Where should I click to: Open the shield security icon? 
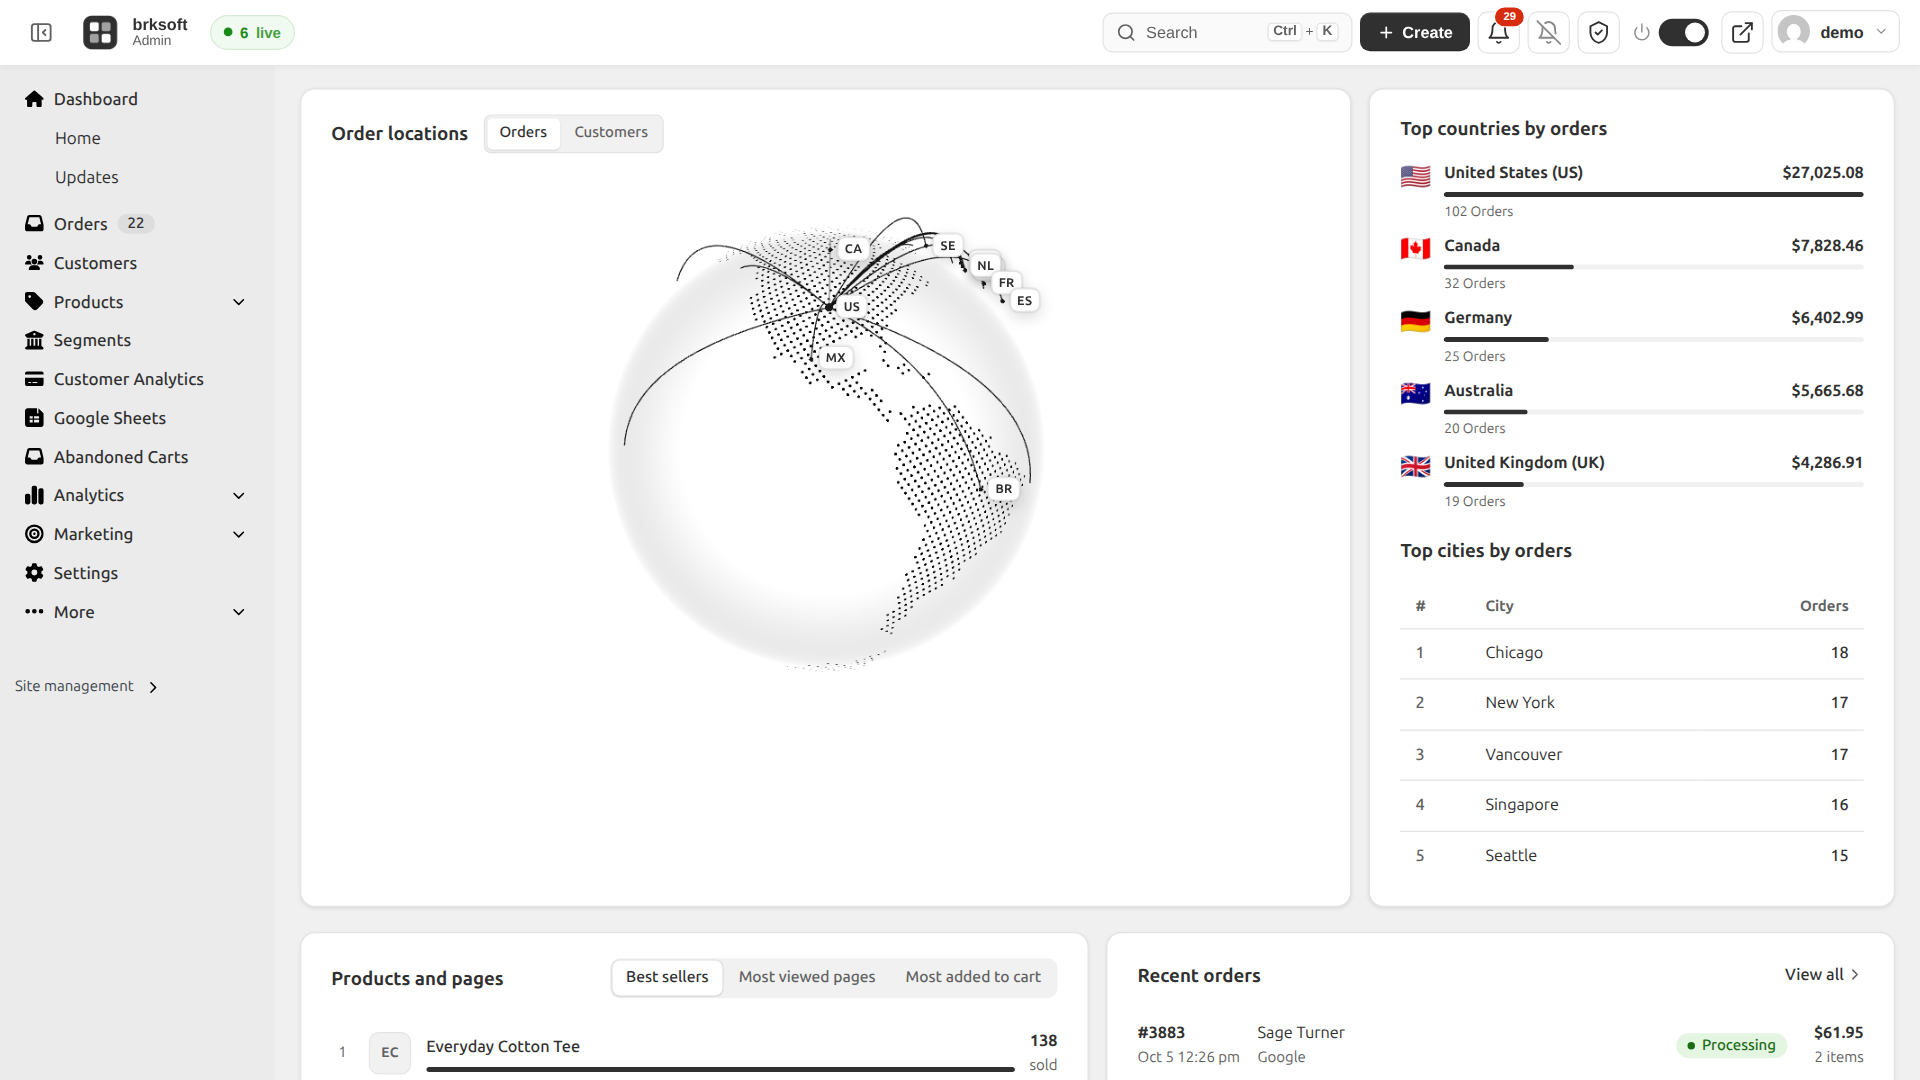click(1599, 33)
